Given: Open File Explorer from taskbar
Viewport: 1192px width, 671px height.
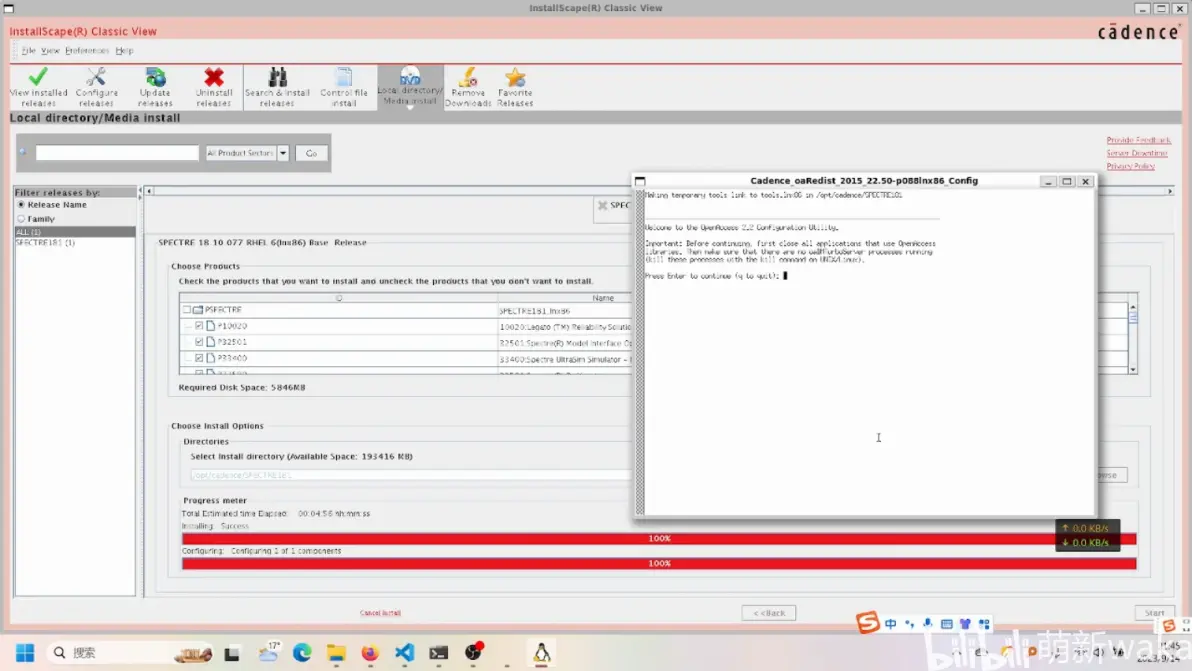Looking at the screenshot, I should tap(336, 653).
